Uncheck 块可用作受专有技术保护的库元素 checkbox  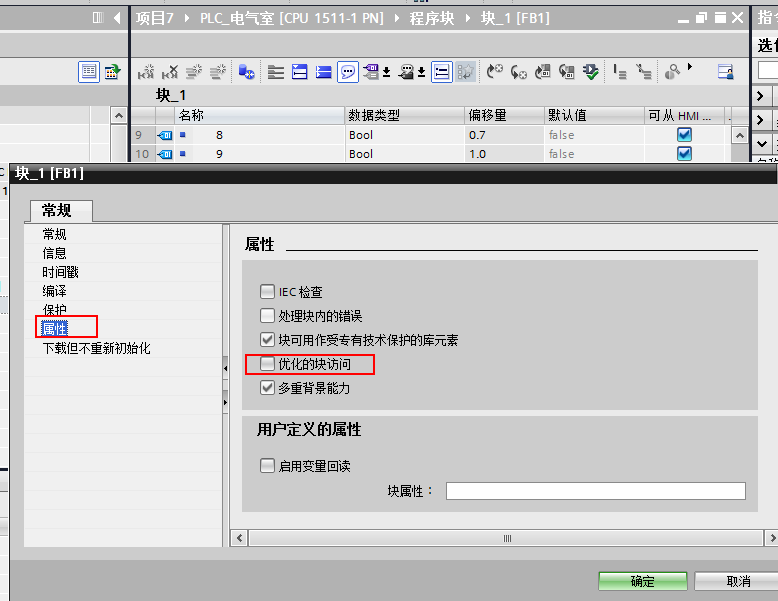[x=267, y=339]
